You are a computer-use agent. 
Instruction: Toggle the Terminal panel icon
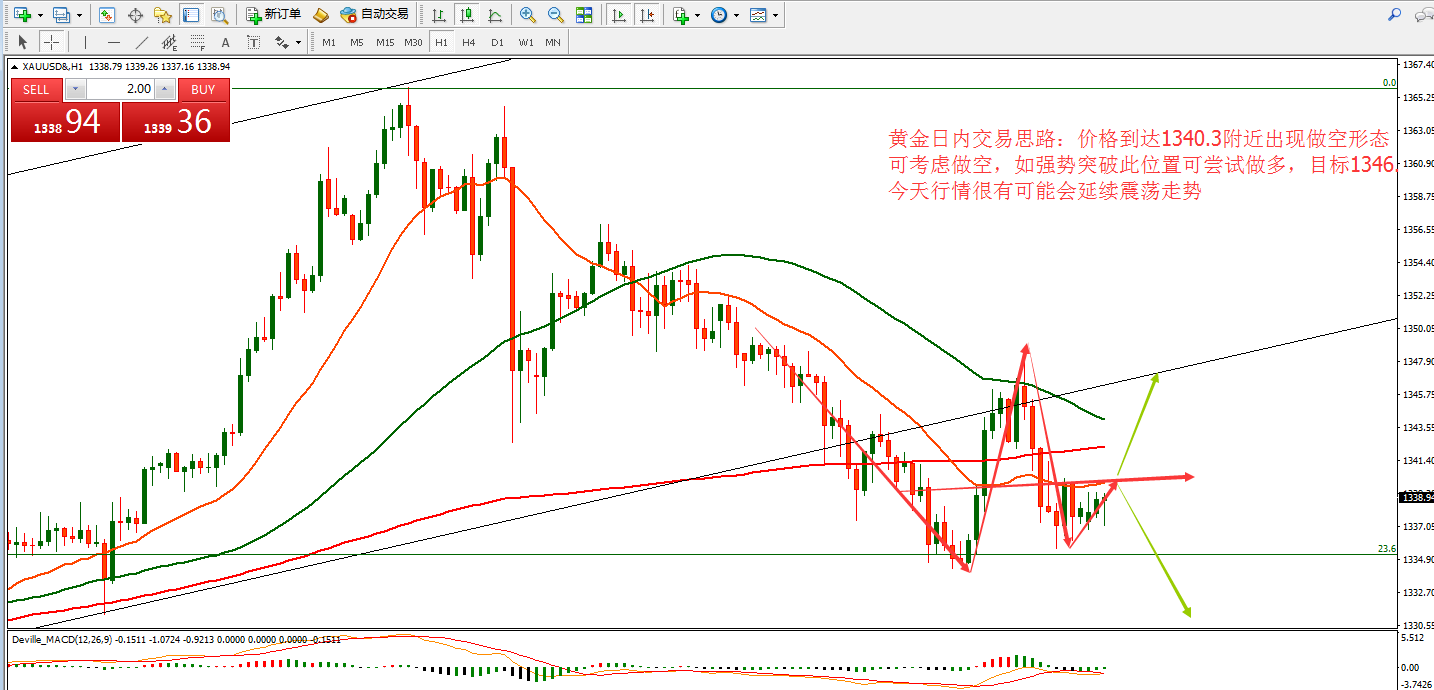pyautogui.click(x=190, y=15)
